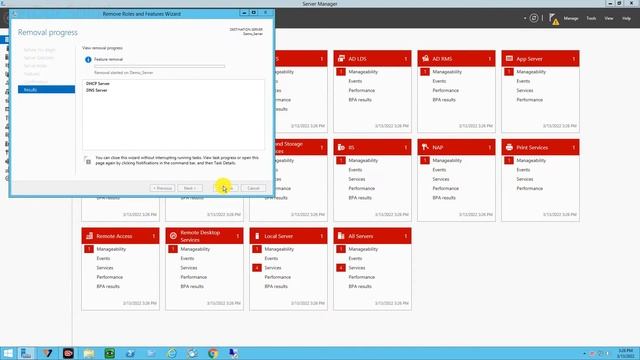Click the Server Manager taskbar icon

27,353
